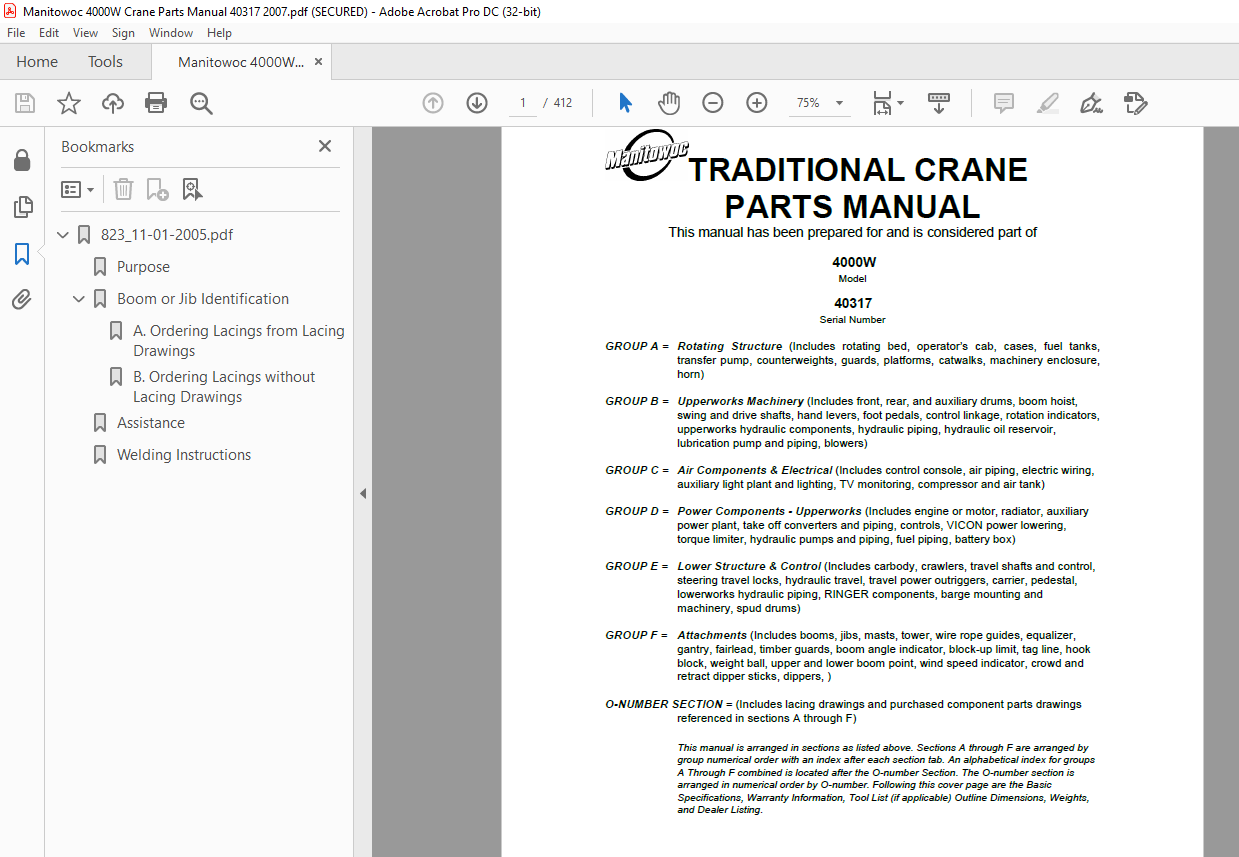Image resolution: width=1239 pixels, height=857 pixels.
Task: Close the Manitowoc 4000W document tab
Action: (318, 62)
